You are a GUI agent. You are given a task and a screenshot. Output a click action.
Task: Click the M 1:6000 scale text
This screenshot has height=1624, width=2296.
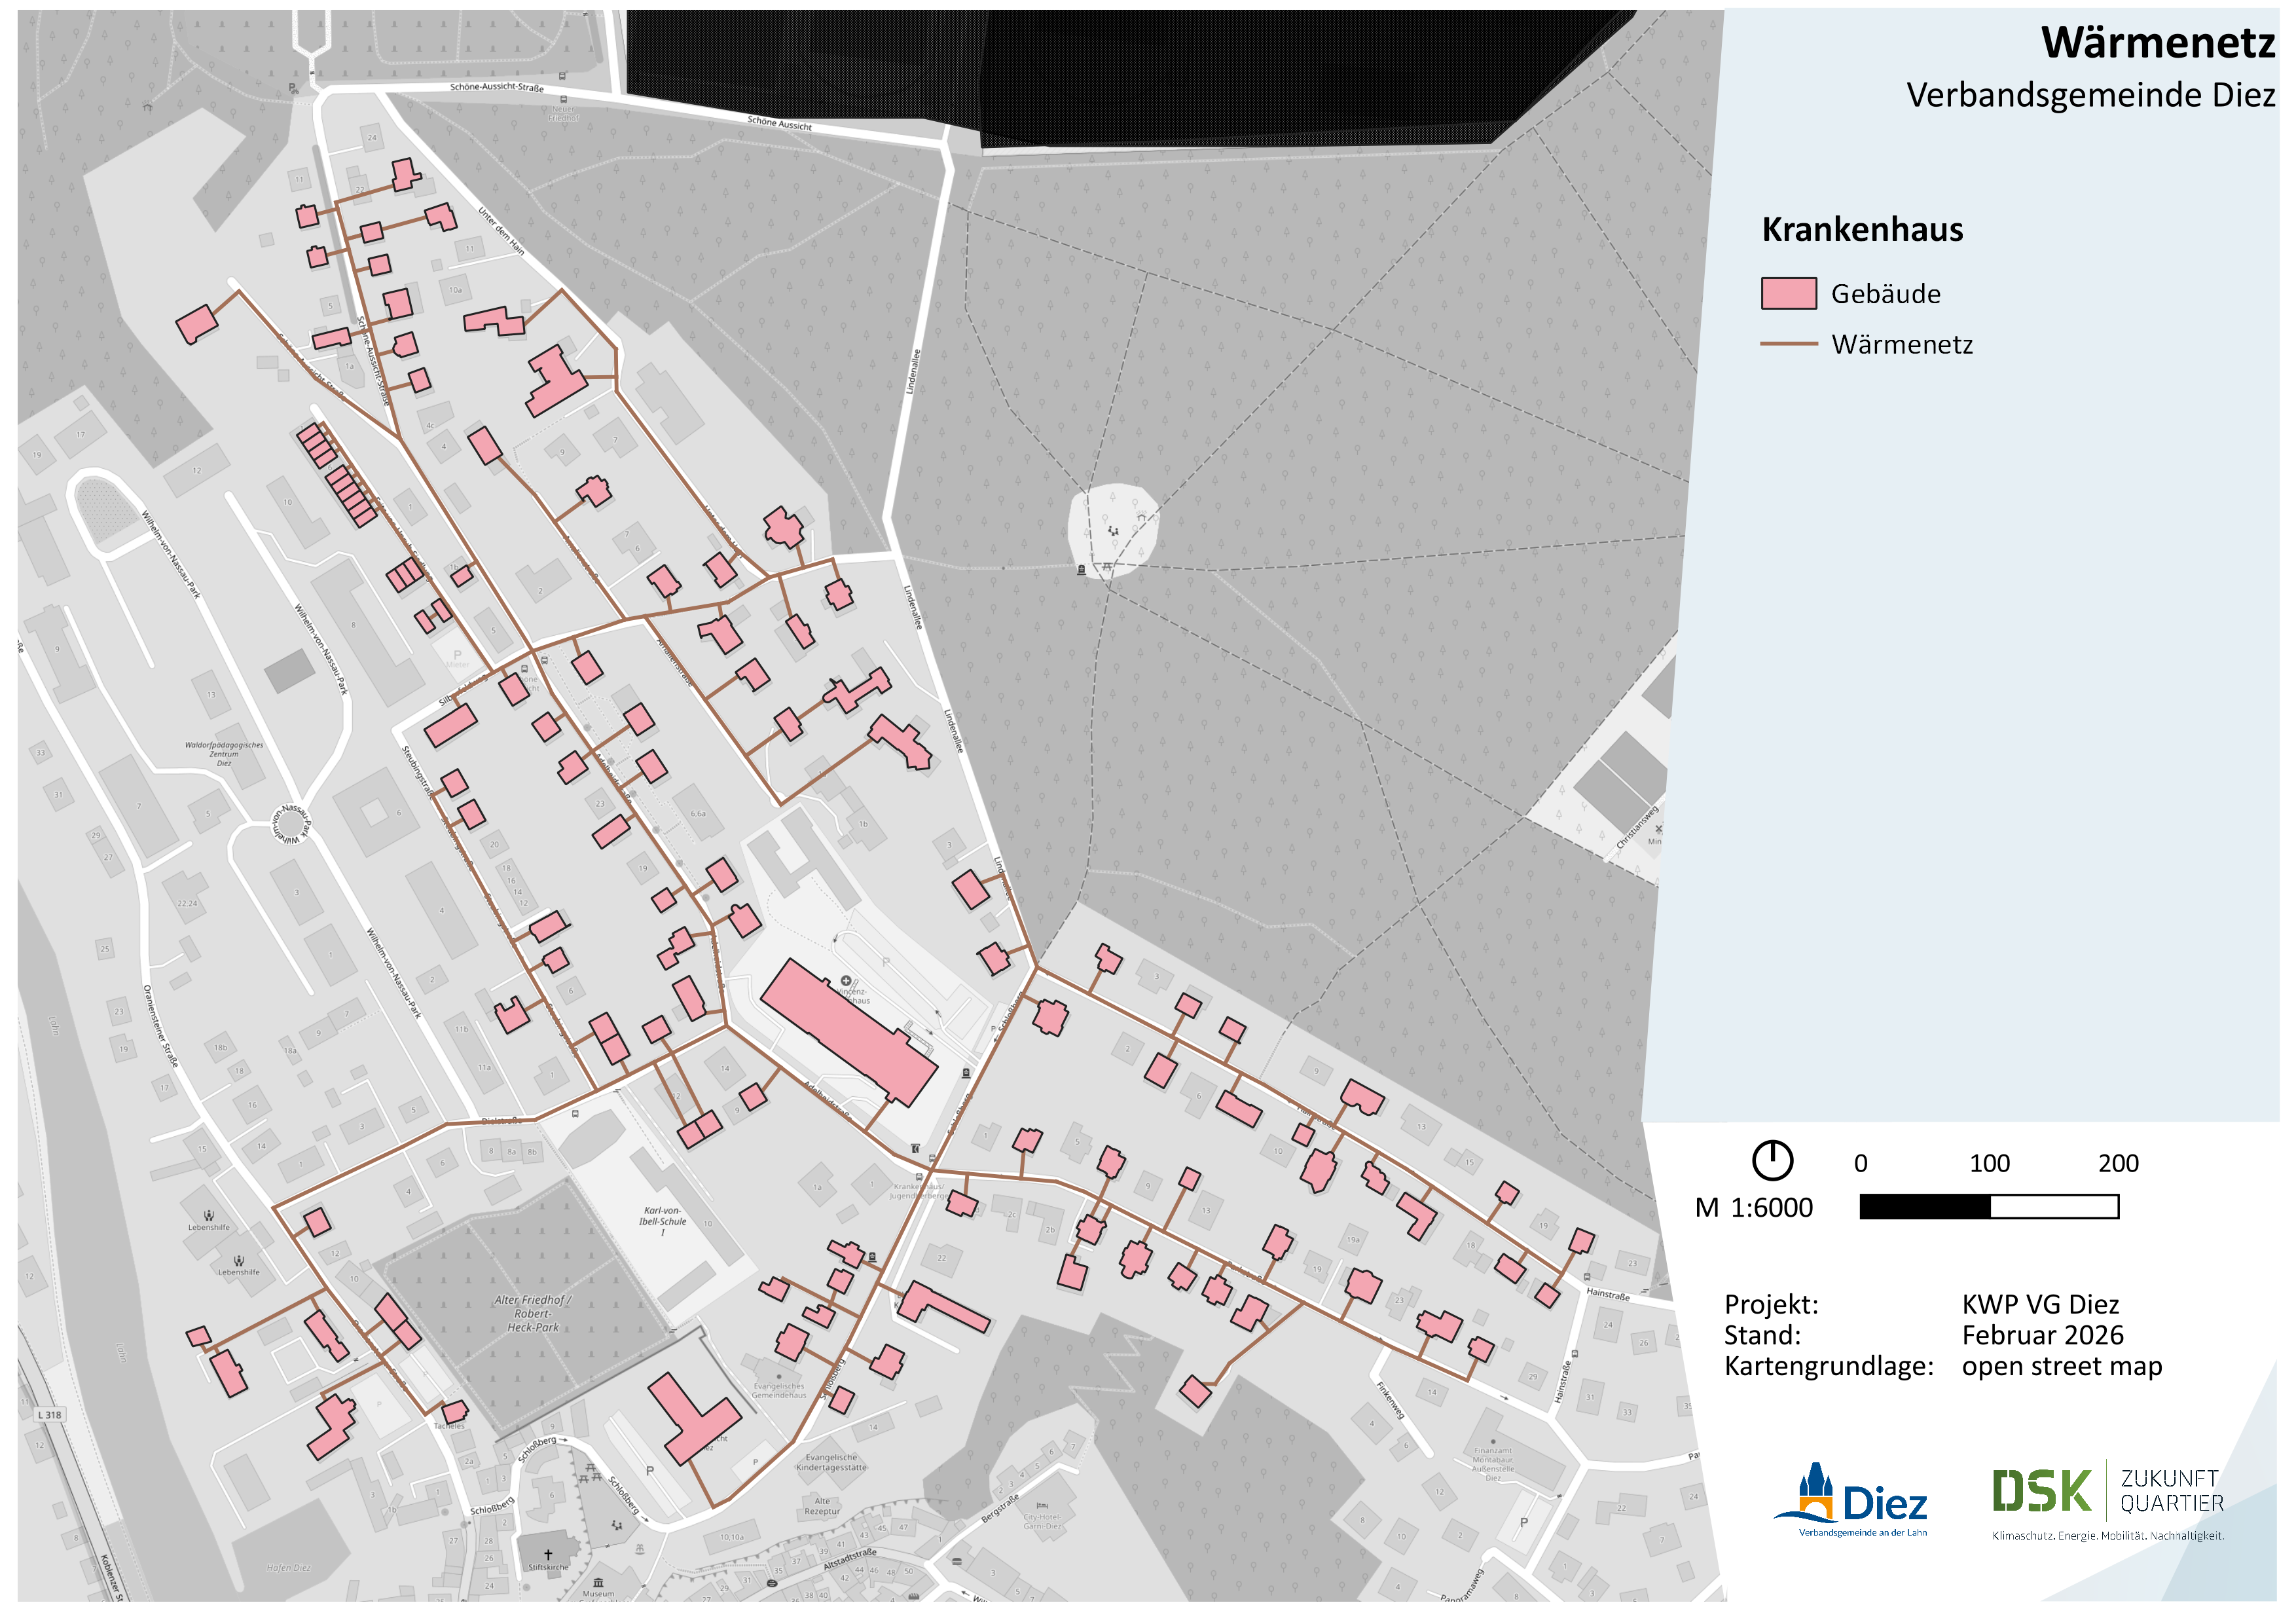coord(1753,1208)
